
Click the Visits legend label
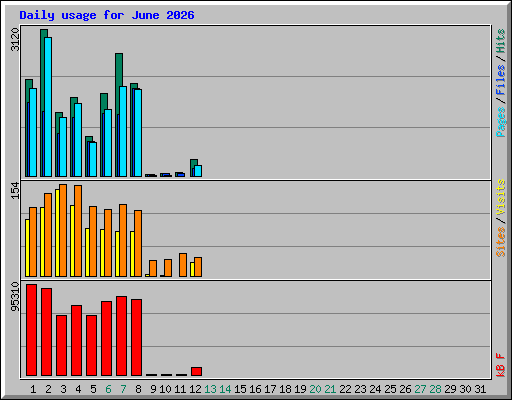click(500, 197)
